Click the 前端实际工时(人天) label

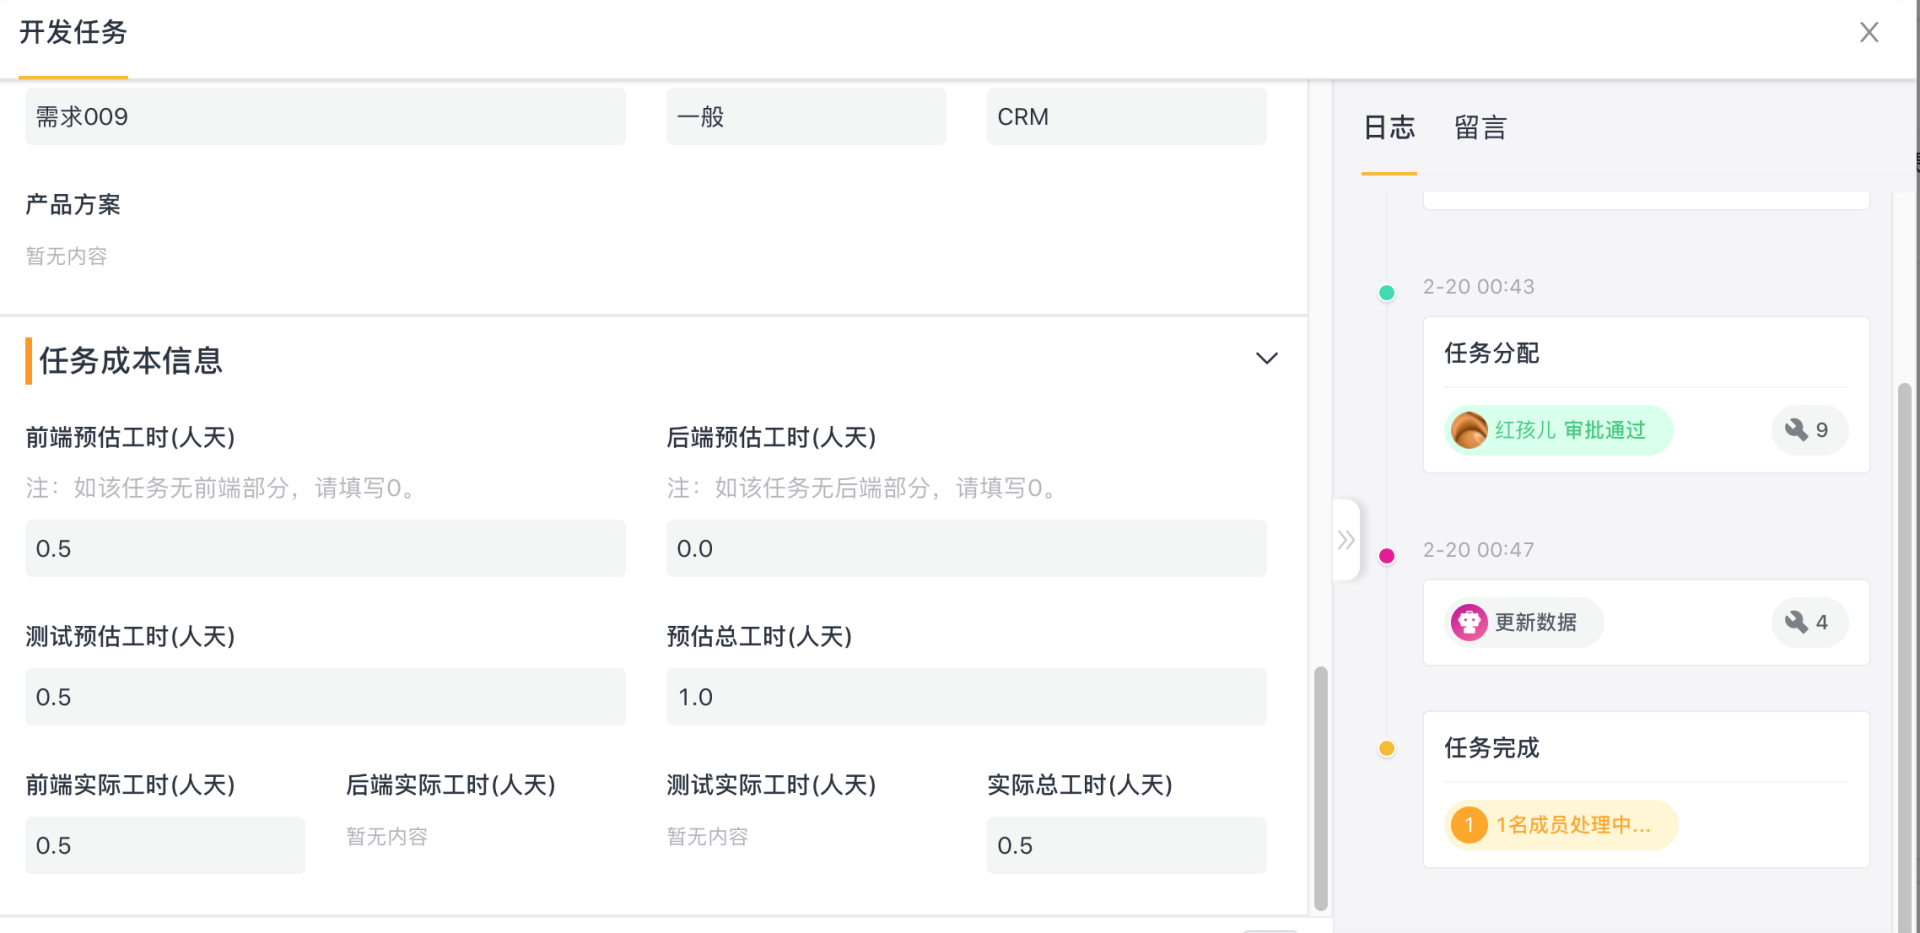130,785
